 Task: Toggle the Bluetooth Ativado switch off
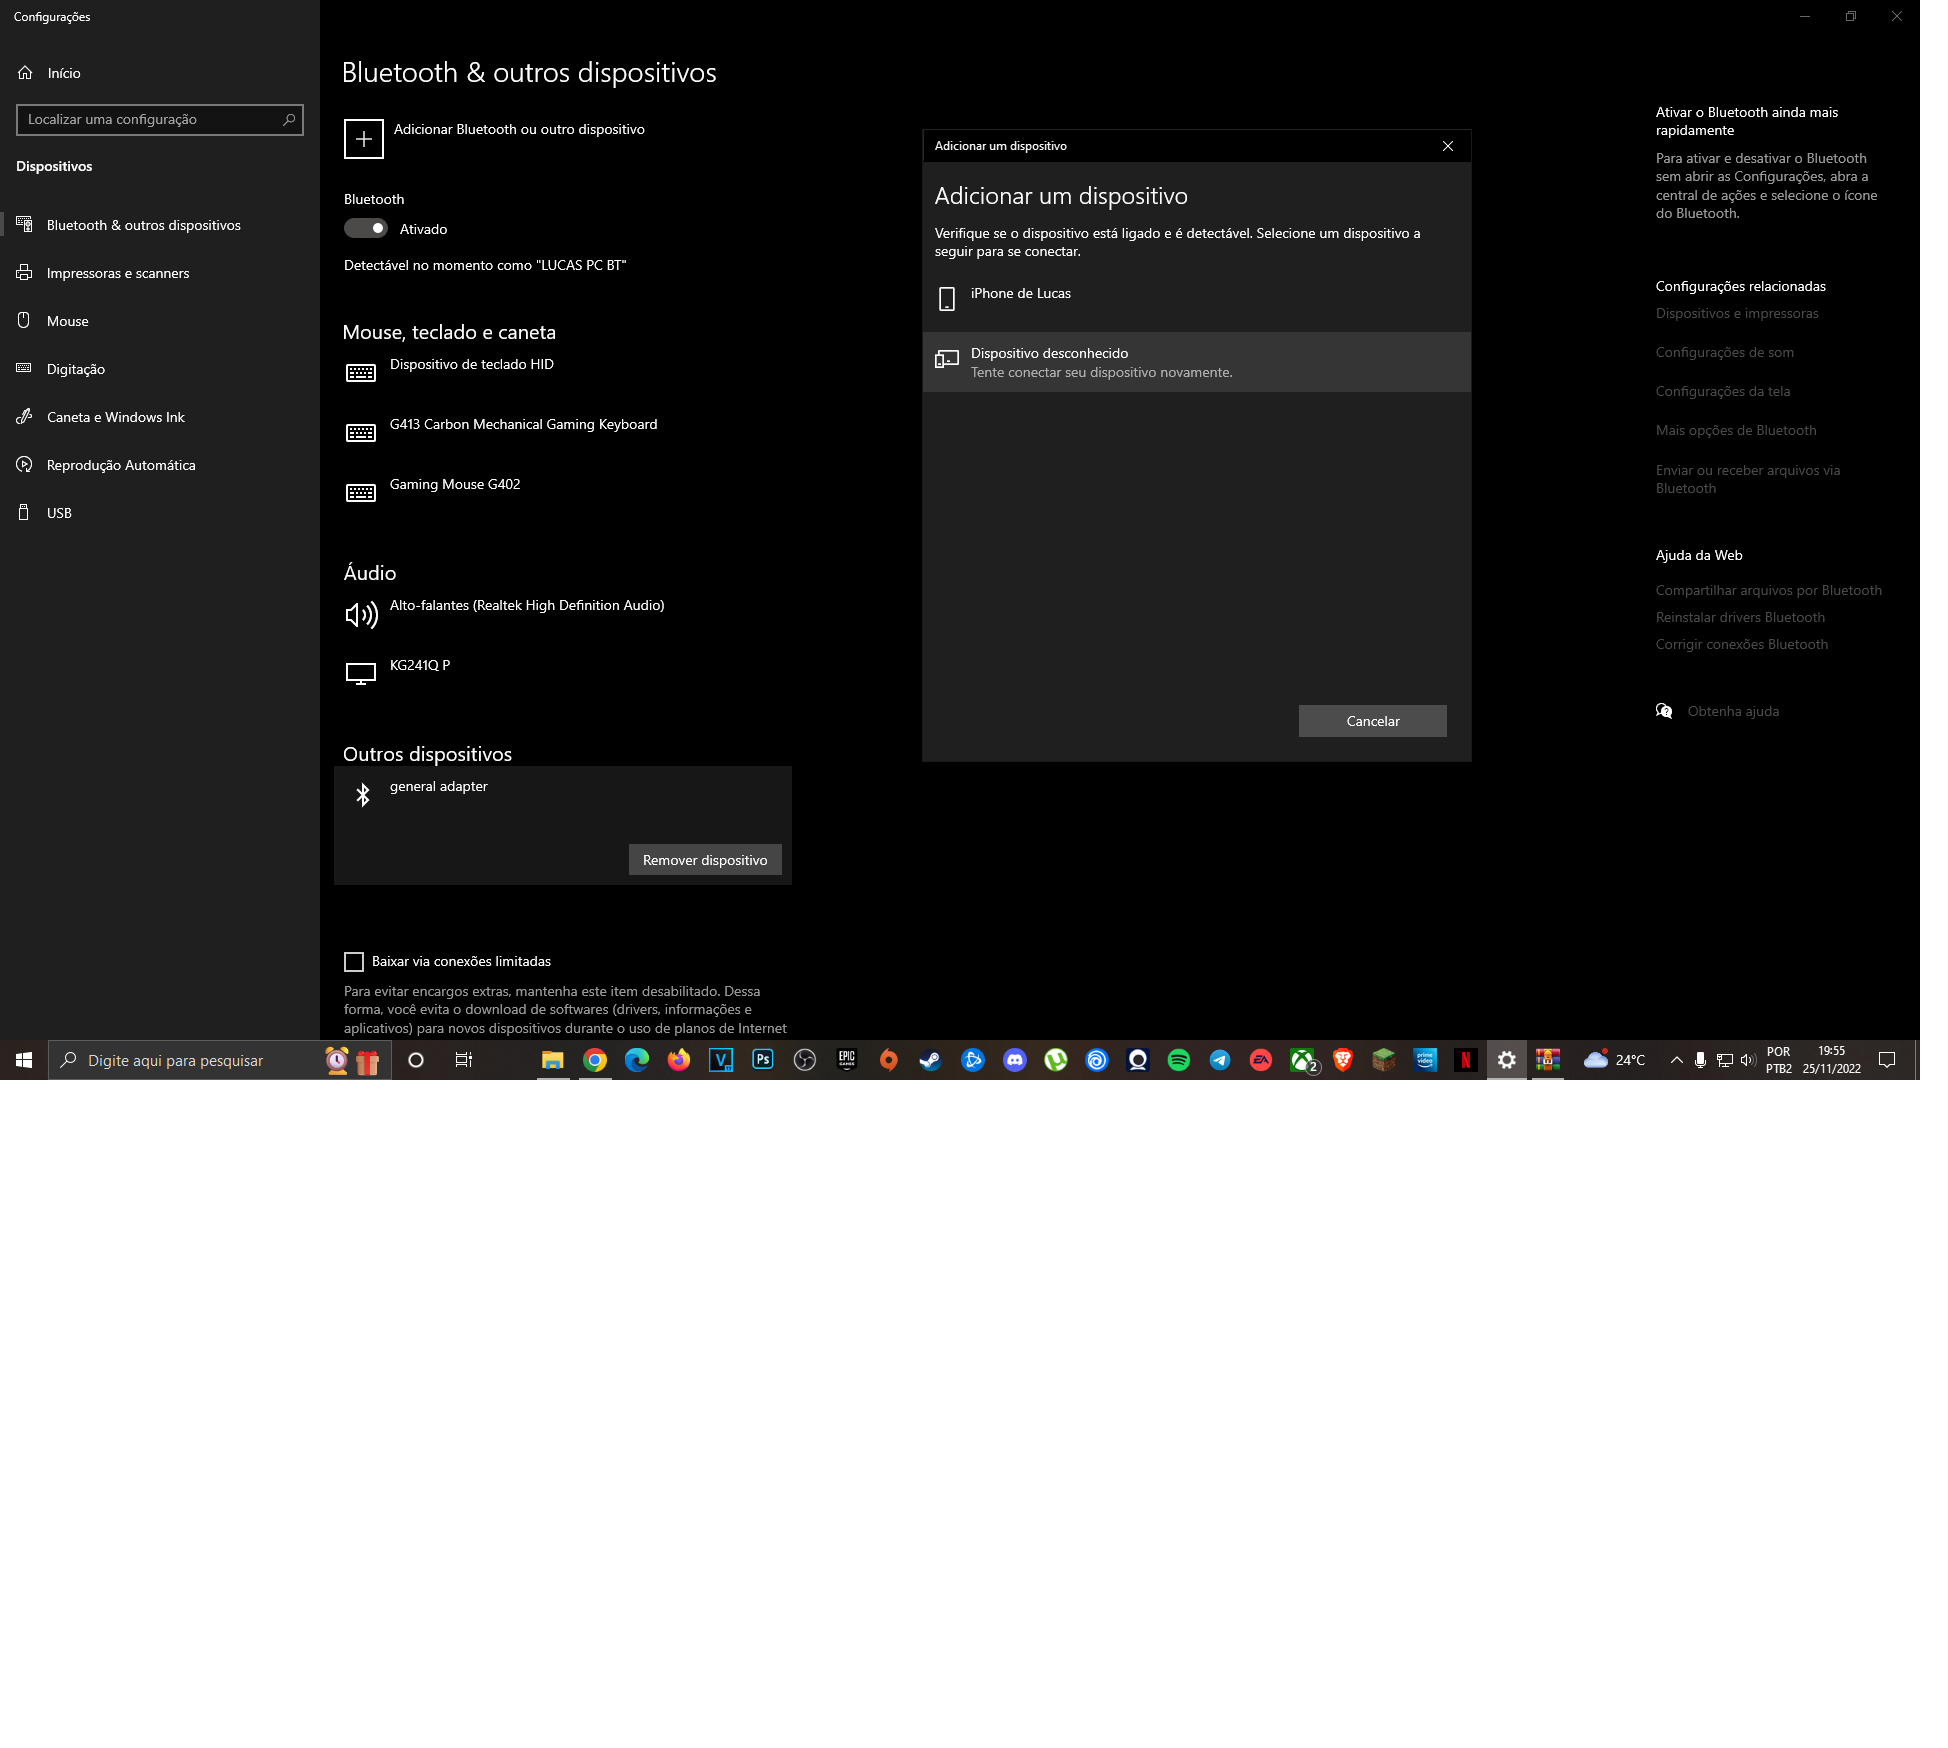click(x=366, y=228)
